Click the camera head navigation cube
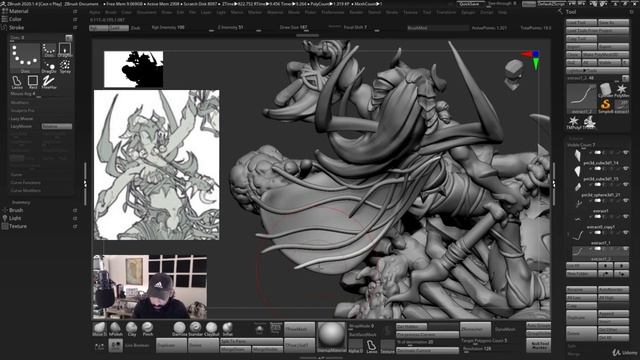640x360 pixels. click(513, 74)
